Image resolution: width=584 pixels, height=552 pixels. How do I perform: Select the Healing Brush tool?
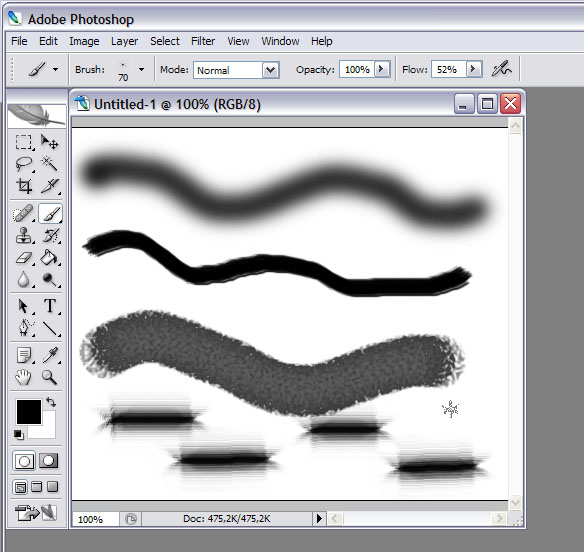23,214
